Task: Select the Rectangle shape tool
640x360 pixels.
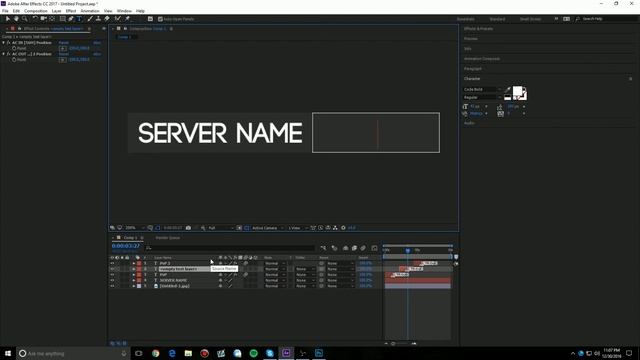Action: tap(62, 19)
